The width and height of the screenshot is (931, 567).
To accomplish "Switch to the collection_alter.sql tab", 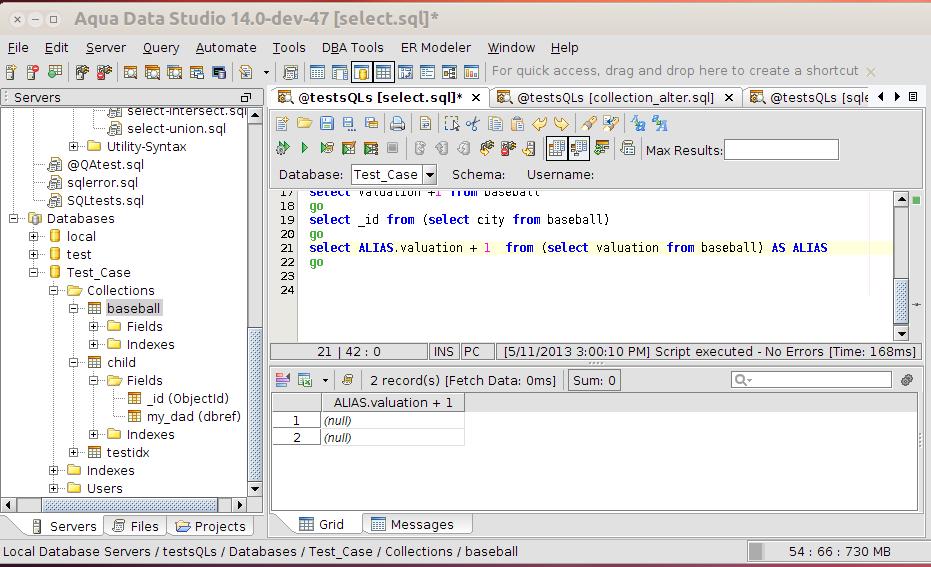I will click(616, 97).
